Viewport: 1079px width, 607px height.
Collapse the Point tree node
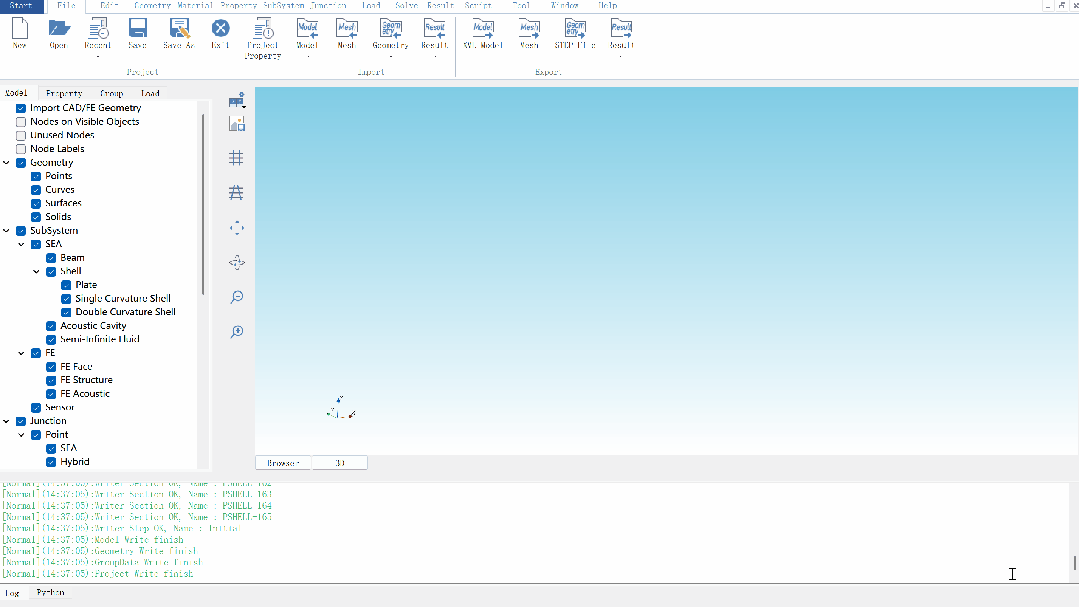pos(21,435)
